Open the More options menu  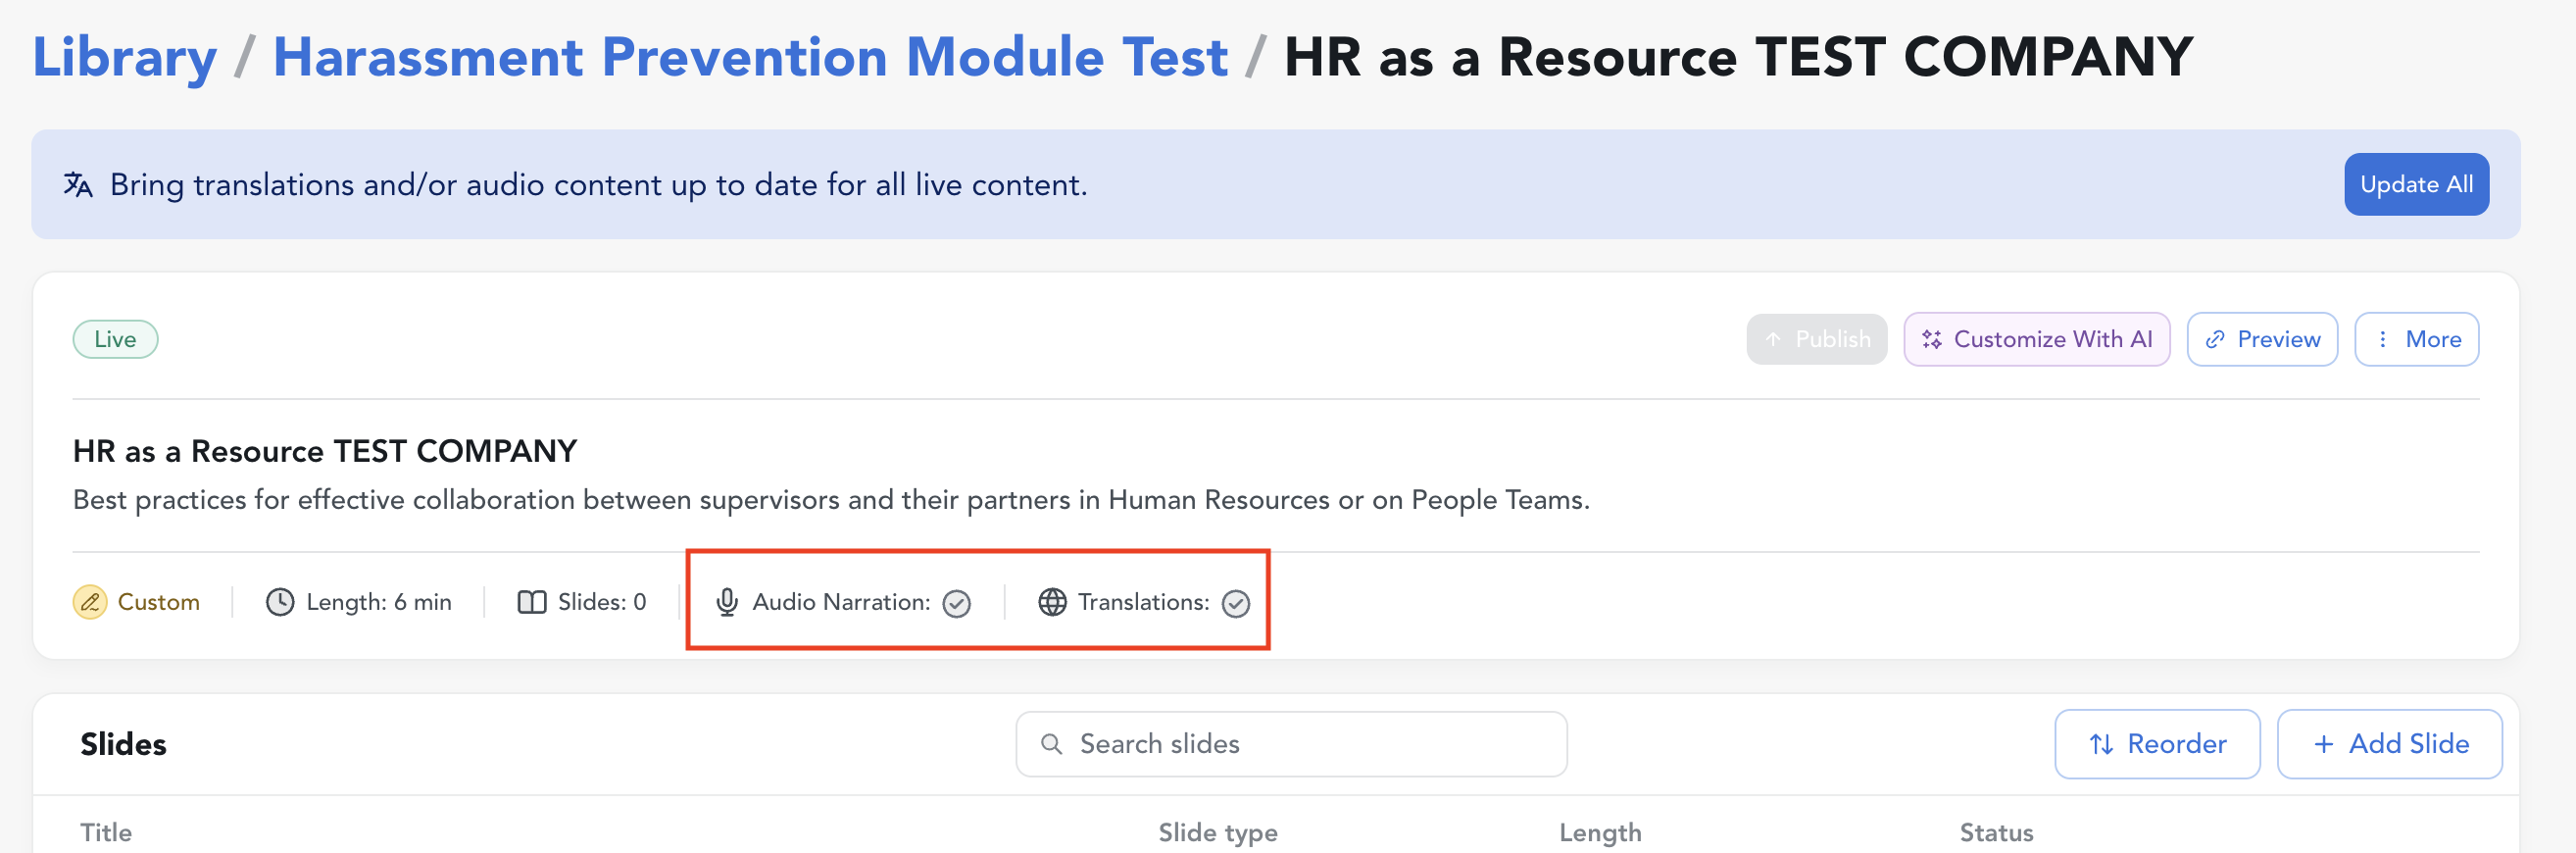click(2416, 339)
